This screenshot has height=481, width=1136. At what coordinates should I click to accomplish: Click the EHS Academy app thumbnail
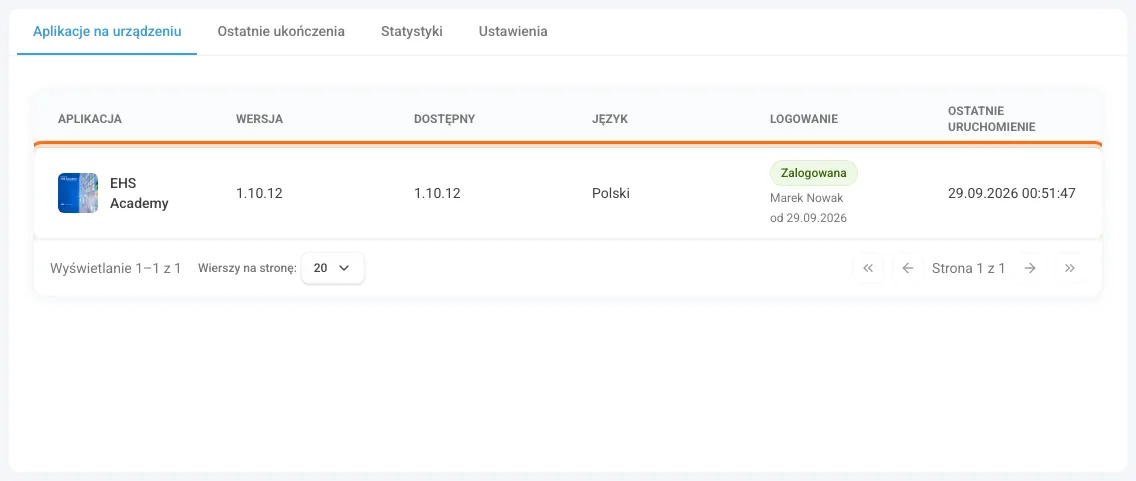coord(78,193)
